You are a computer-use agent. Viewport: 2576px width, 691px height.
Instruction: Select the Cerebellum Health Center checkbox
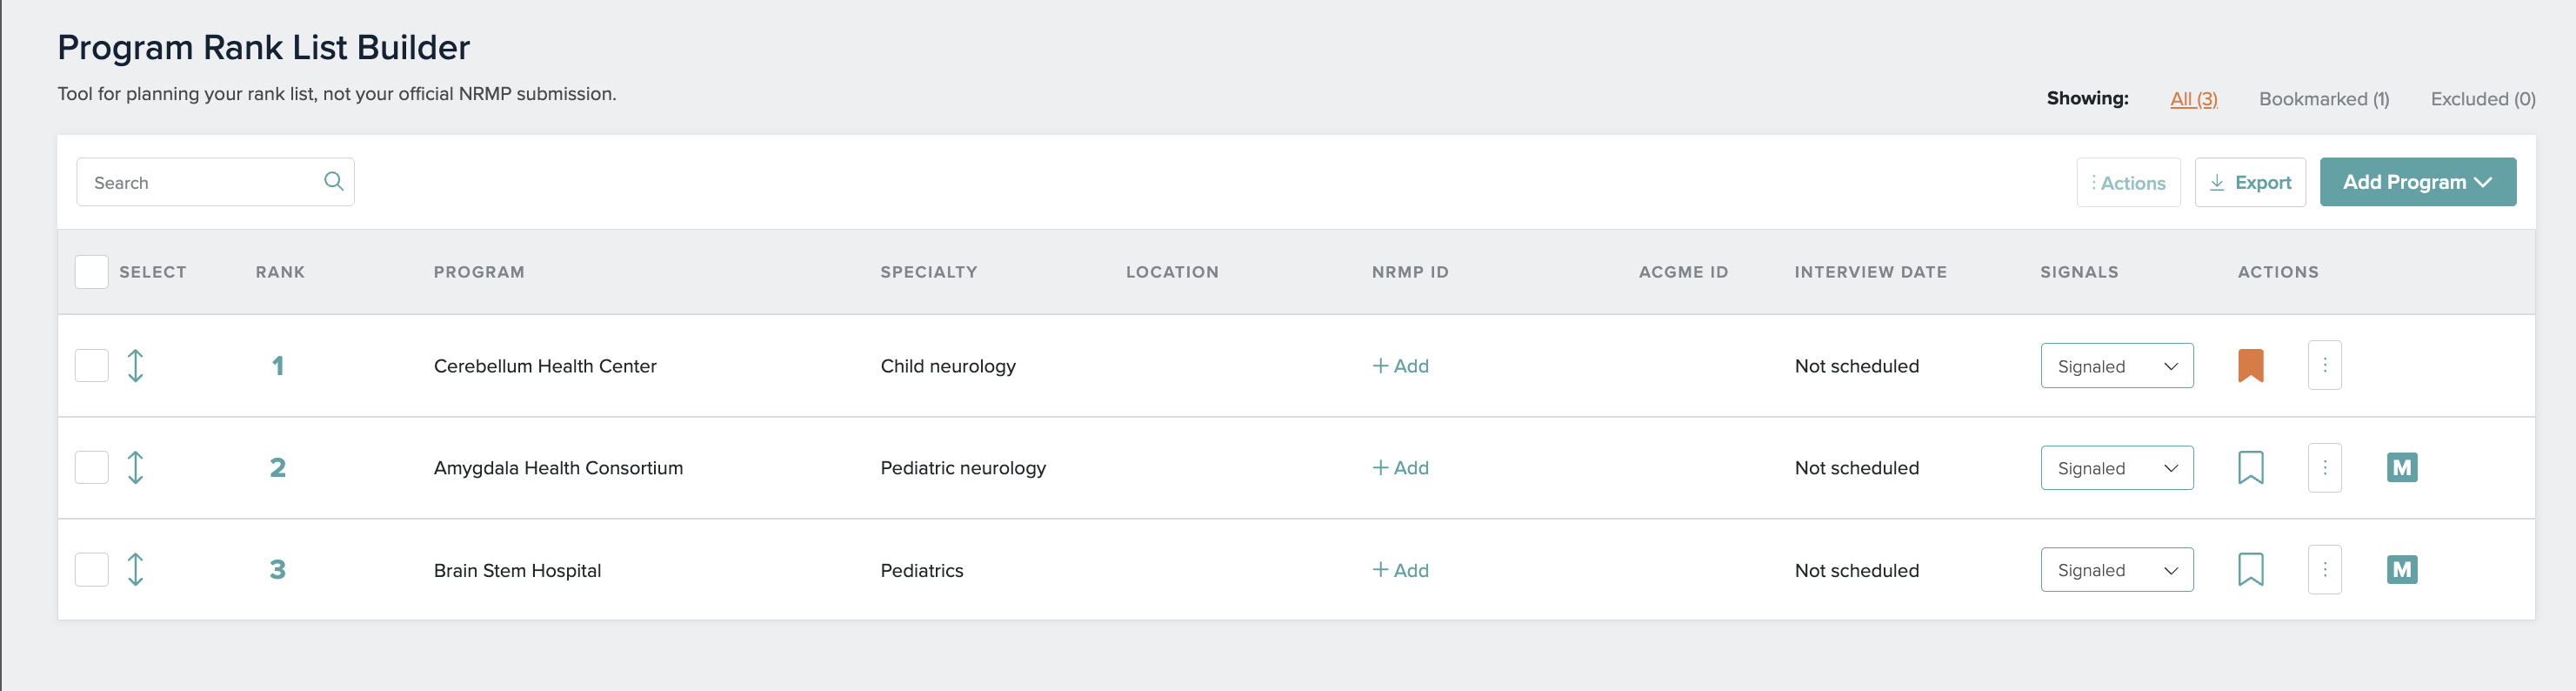click(x=92, y=366)
